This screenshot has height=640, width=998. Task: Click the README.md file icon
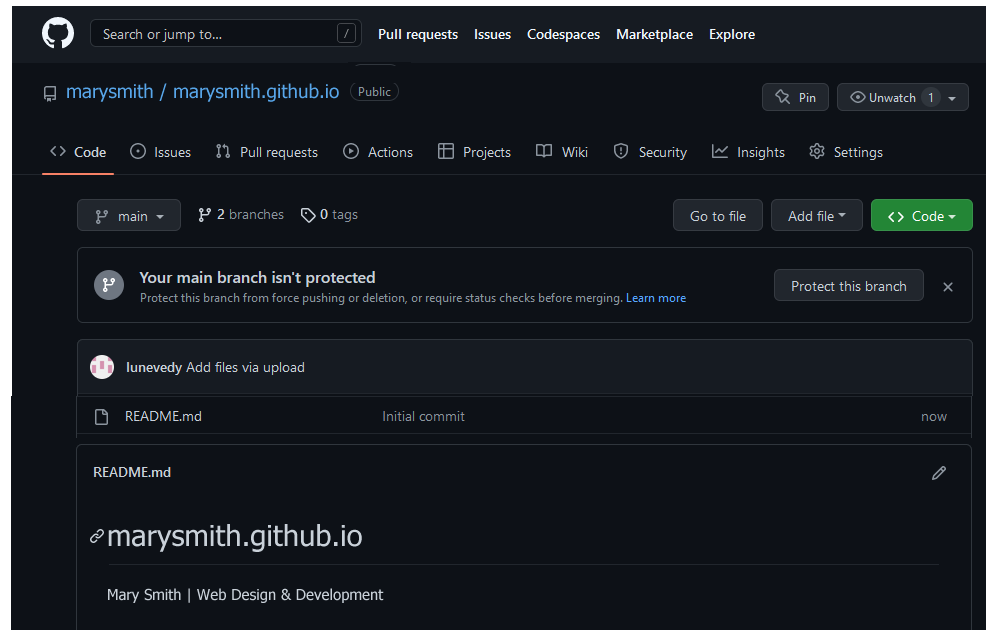101,417
